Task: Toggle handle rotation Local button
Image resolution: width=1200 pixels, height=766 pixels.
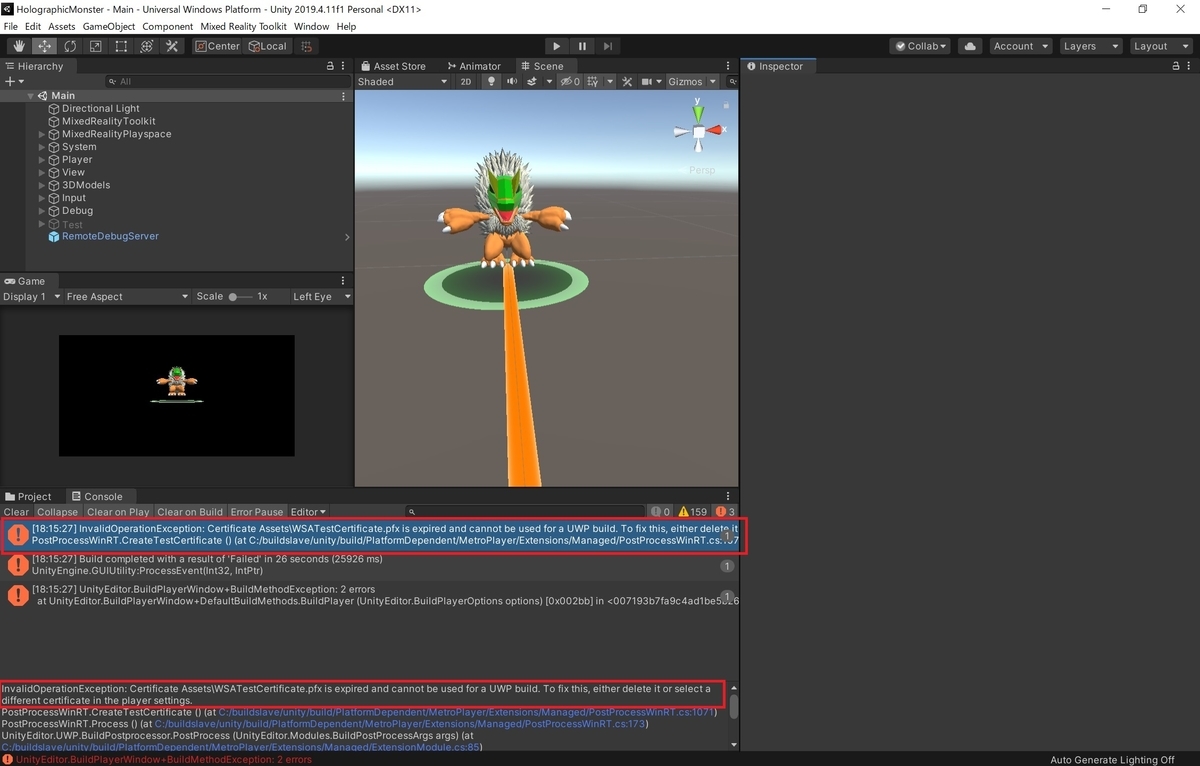Action: click(x=267, y=46)
